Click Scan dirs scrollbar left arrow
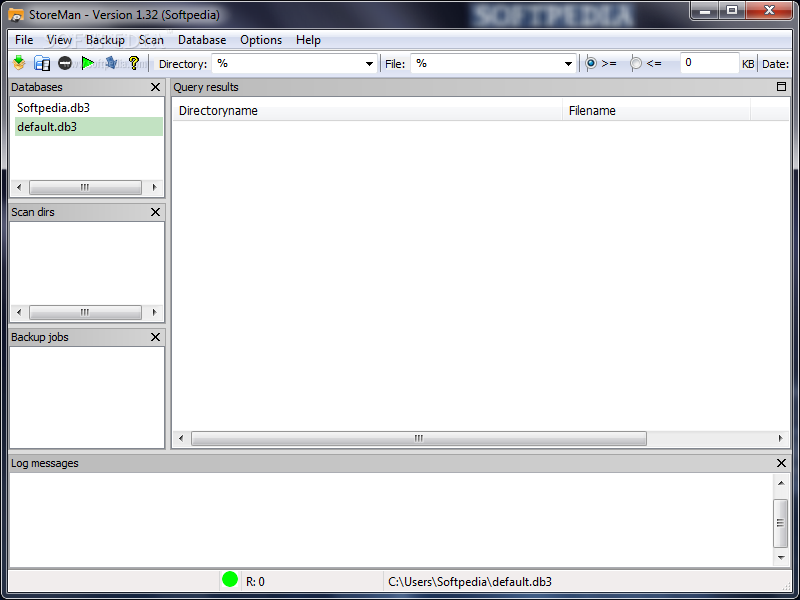 tap(19, 312)
